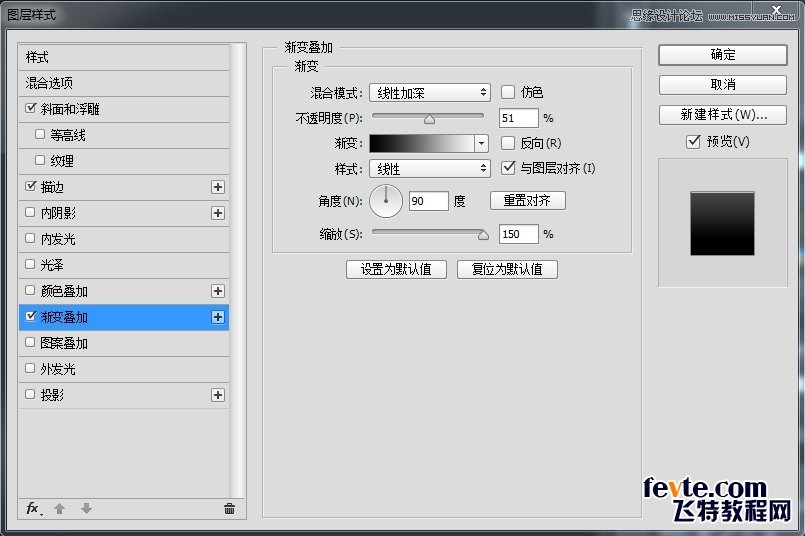This screenshot has width=805, height=536.
Task: Enable the 外发光 checkbox
Action: (x=30, y=368)
